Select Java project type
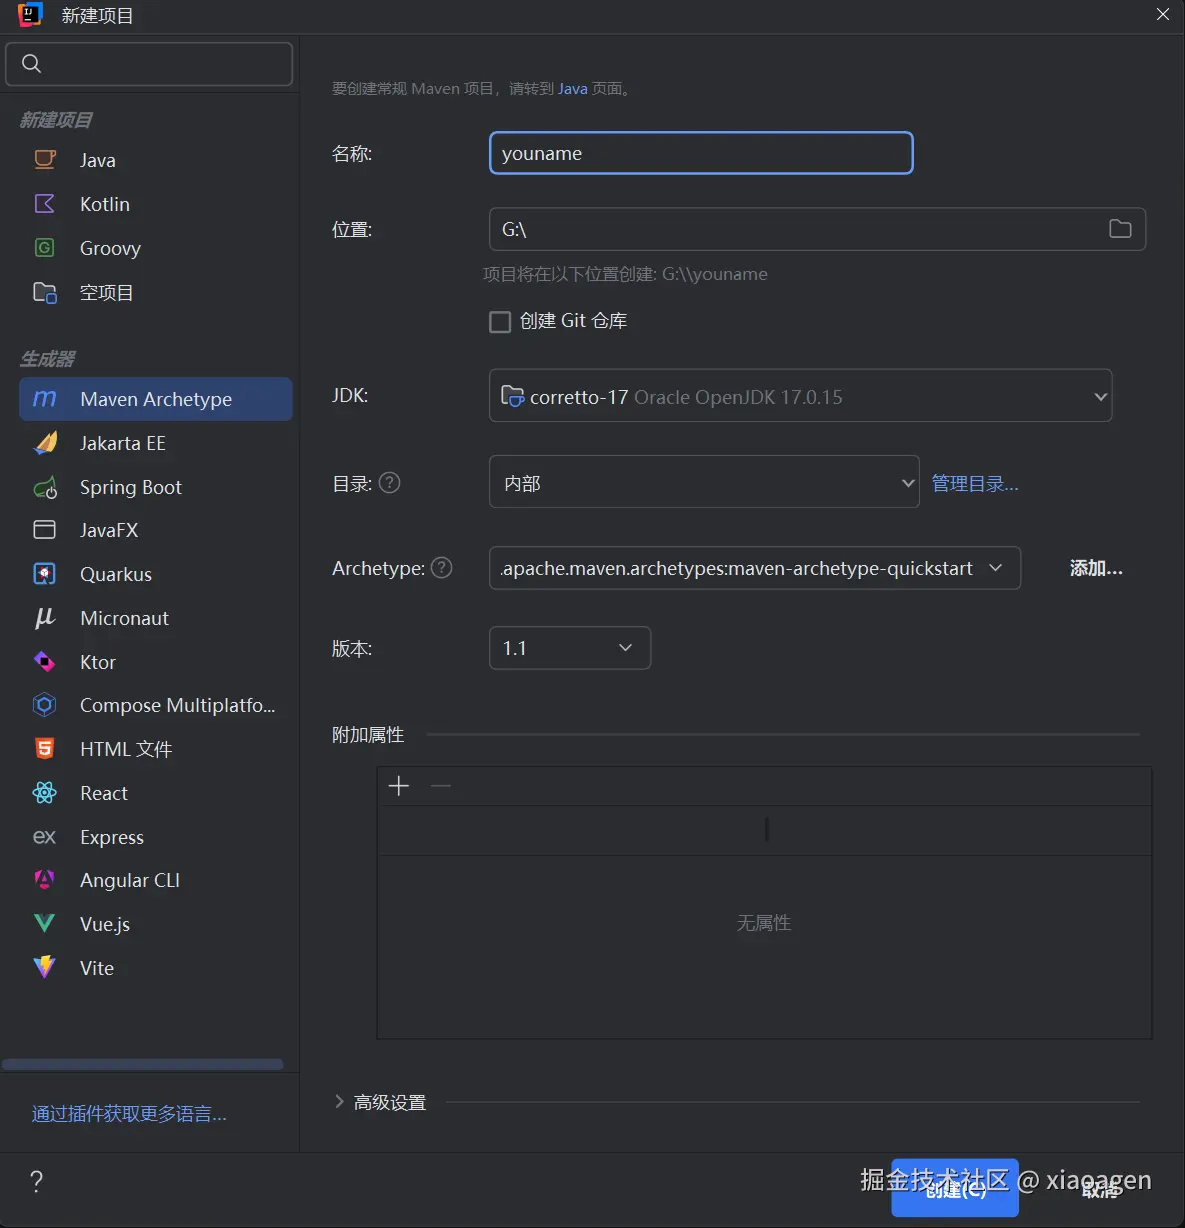 coord(155,160)
